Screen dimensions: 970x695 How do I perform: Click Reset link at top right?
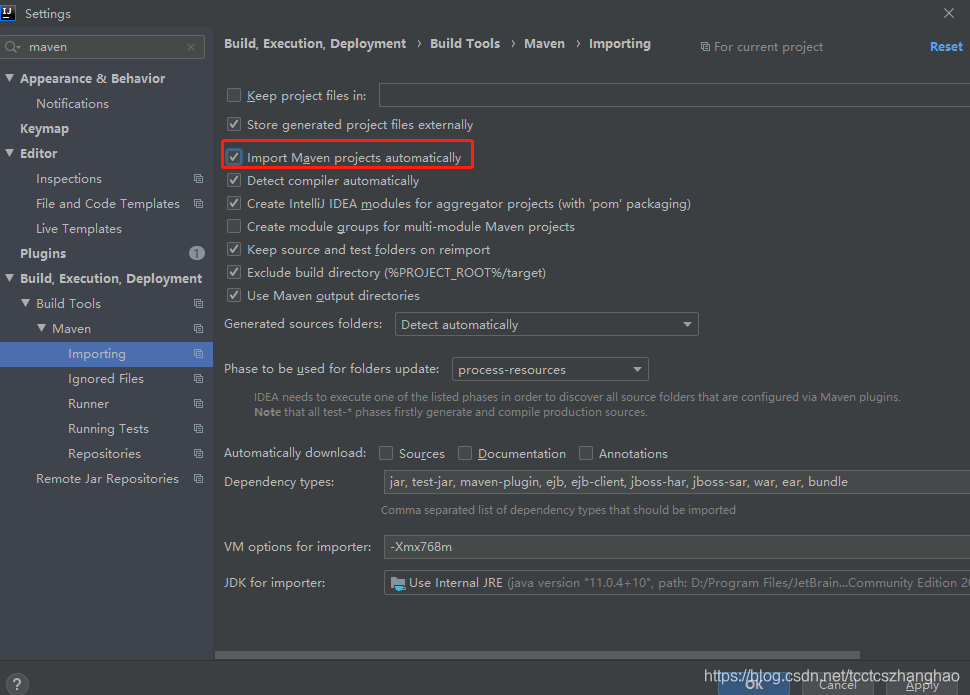point(946,47)
